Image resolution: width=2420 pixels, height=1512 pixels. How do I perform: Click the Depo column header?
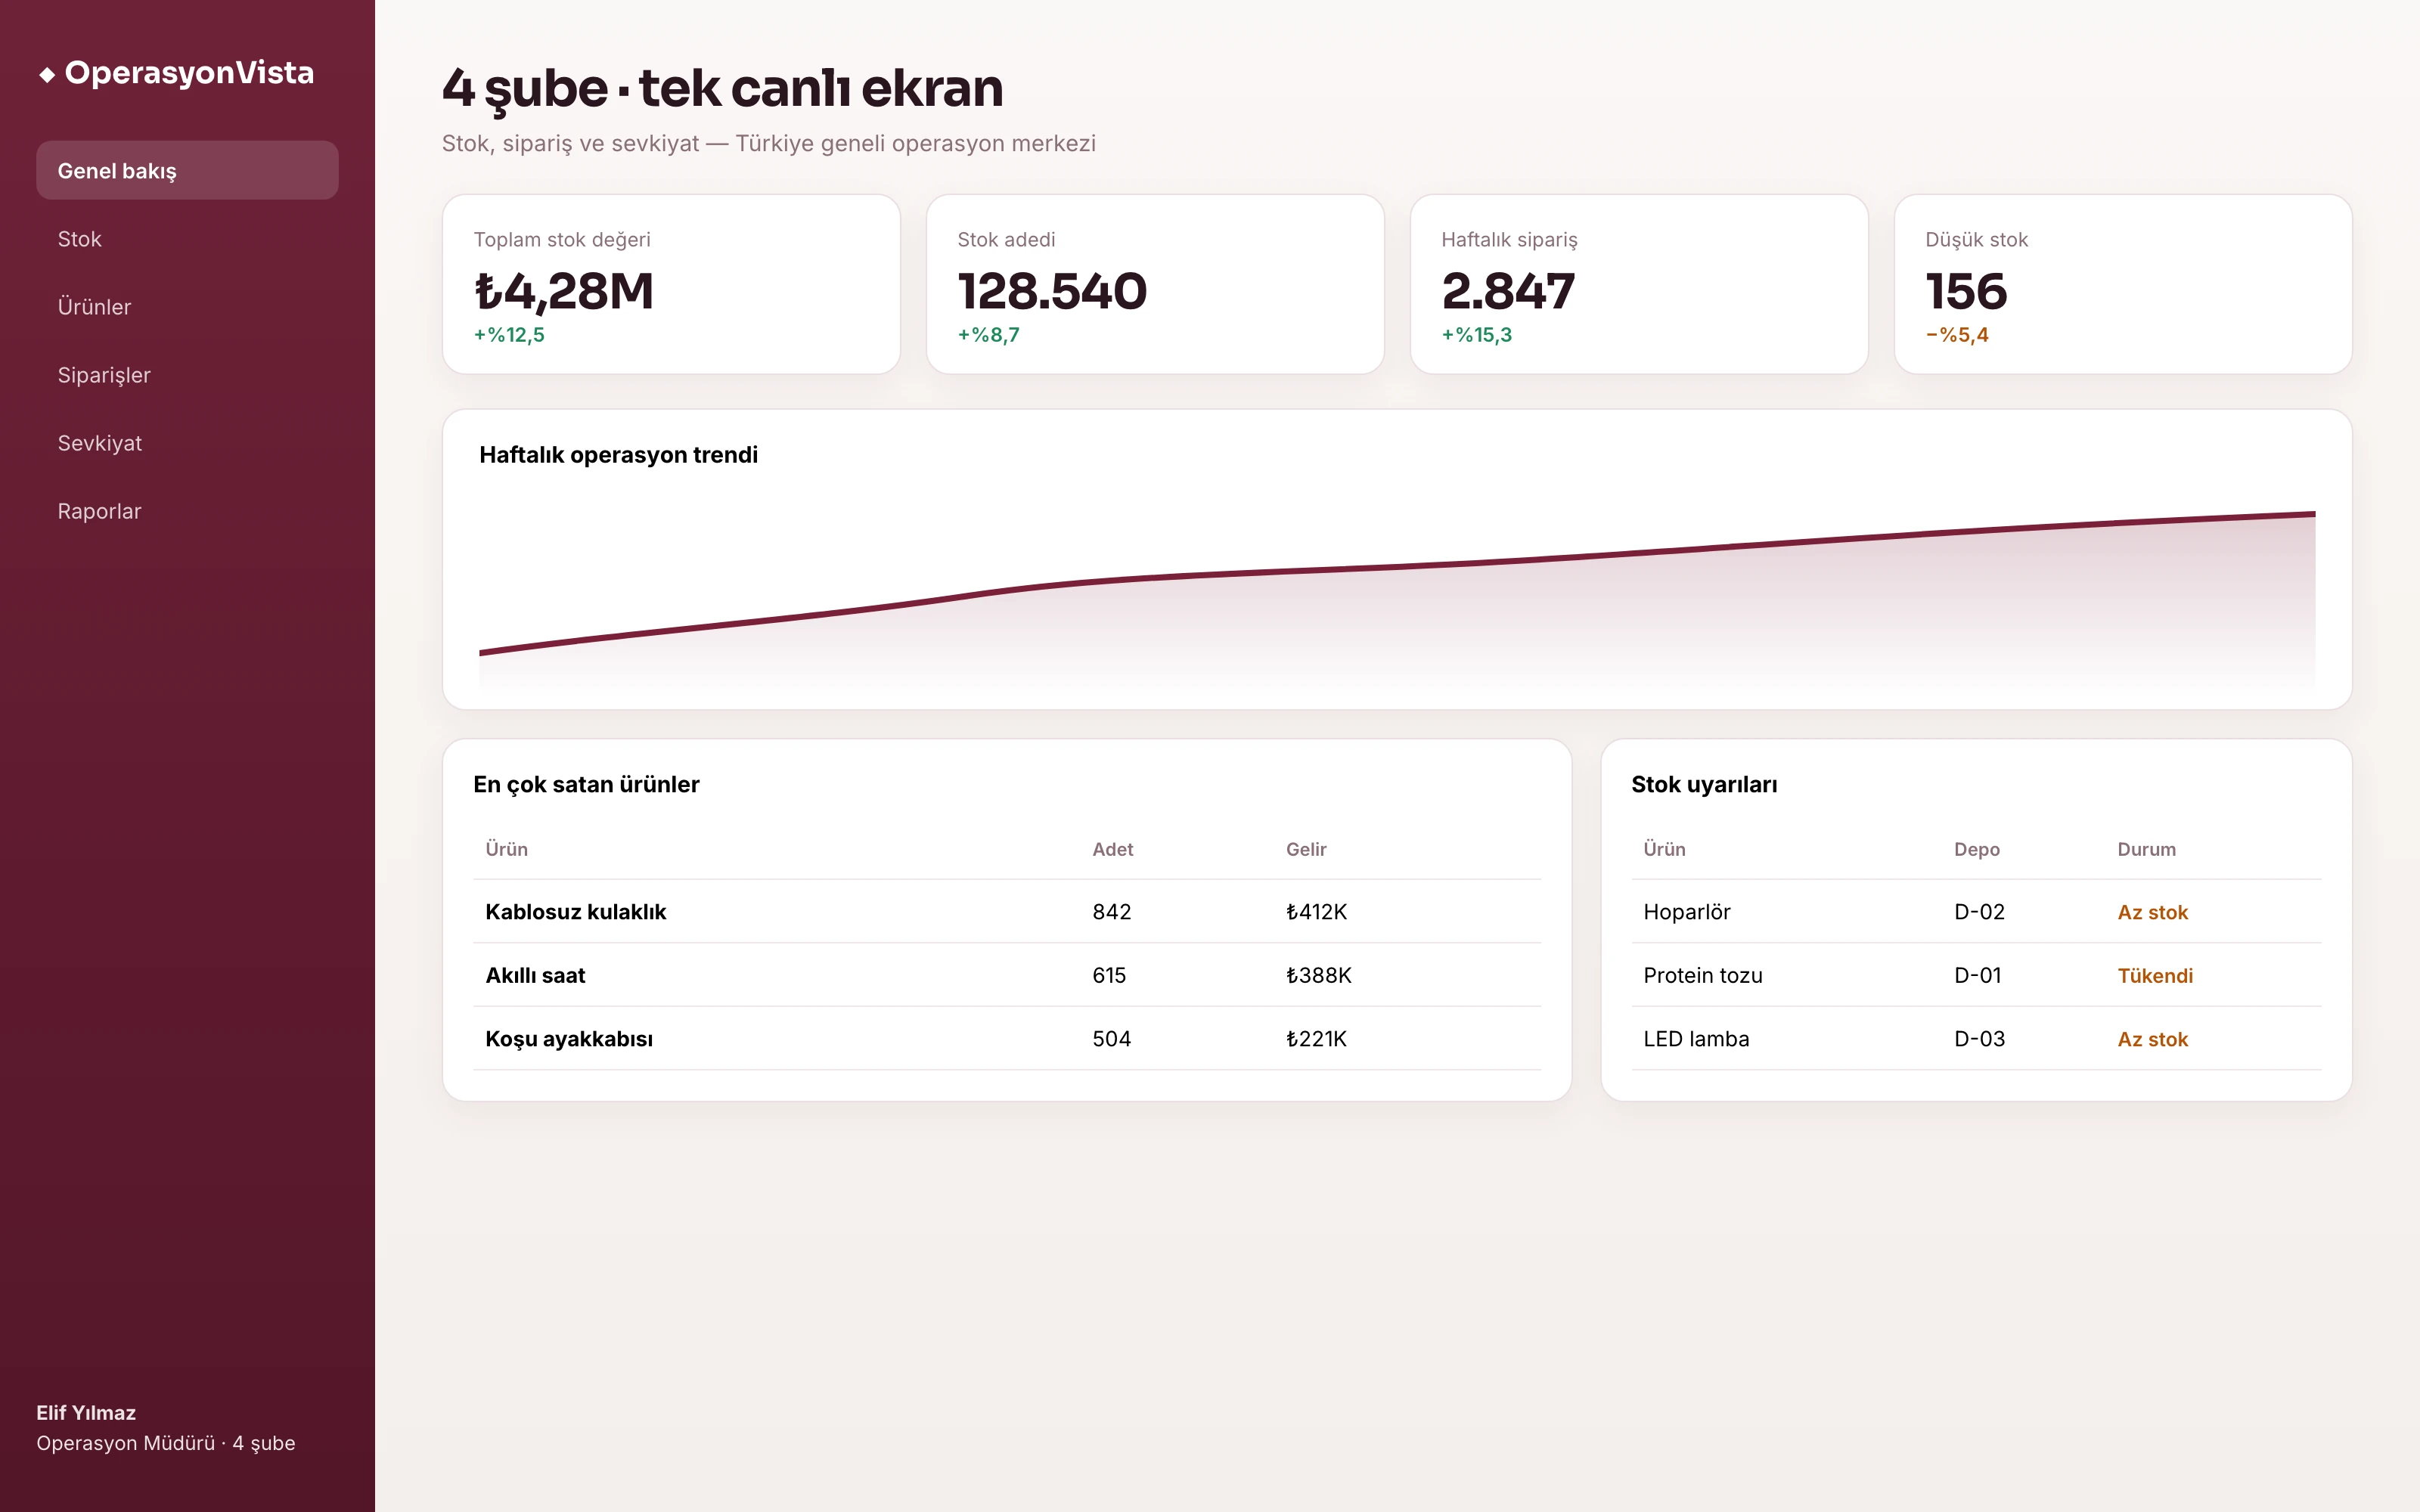click(1976, 849)
